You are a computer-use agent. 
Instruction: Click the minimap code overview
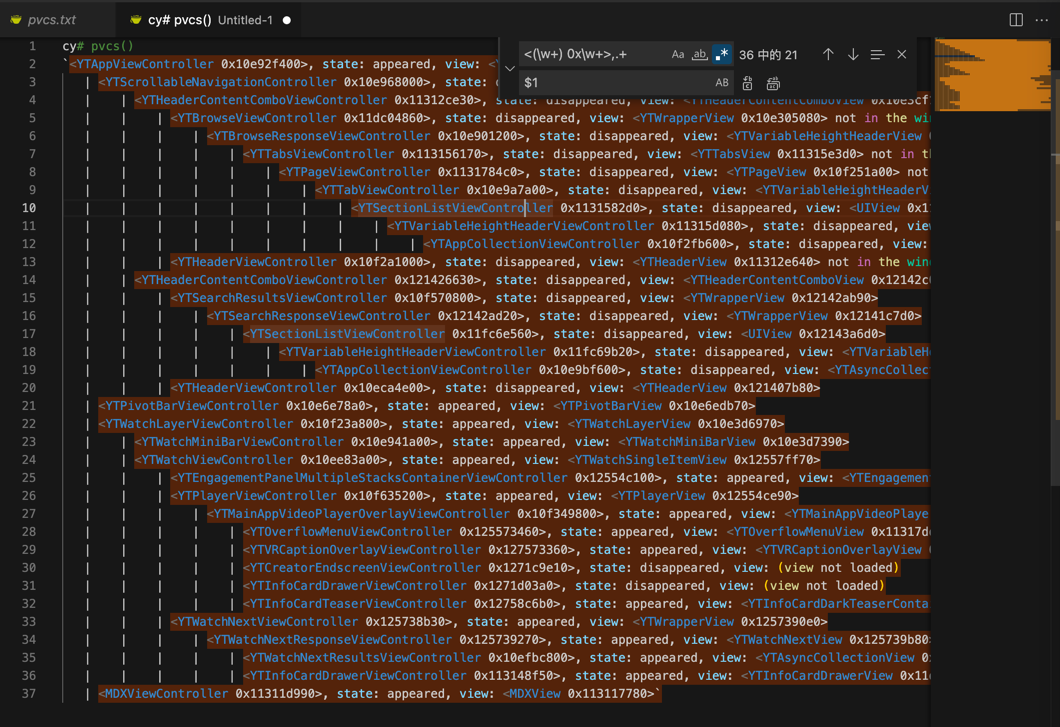[992, 74]
